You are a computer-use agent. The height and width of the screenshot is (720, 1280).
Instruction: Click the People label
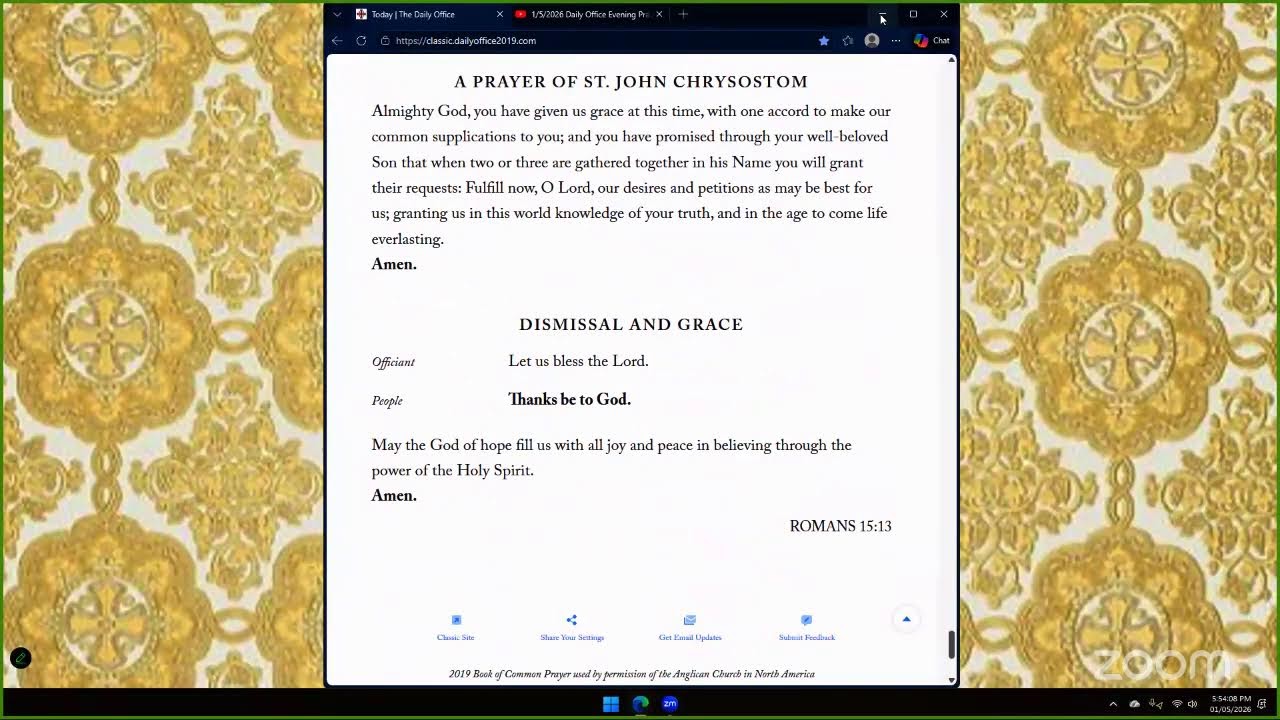click(x=387, y=401)
